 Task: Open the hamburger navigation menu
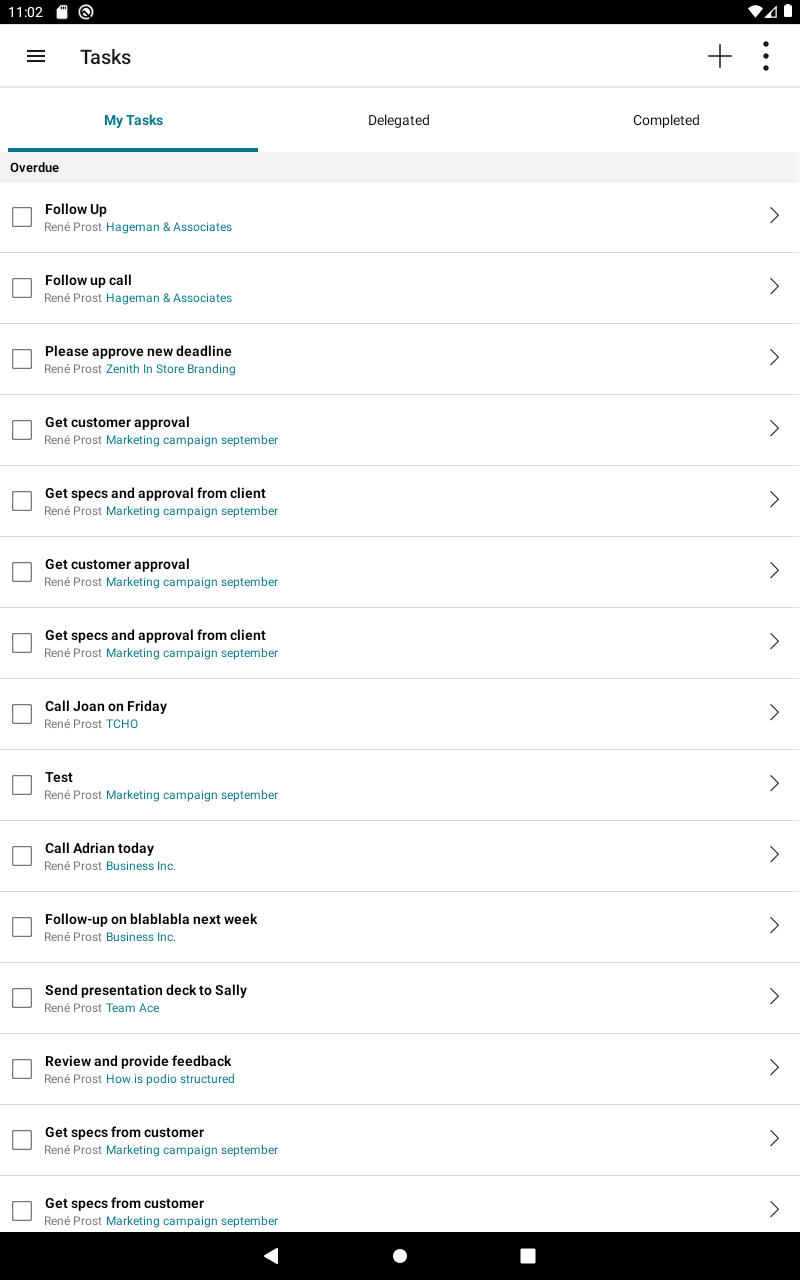(36, 57)
